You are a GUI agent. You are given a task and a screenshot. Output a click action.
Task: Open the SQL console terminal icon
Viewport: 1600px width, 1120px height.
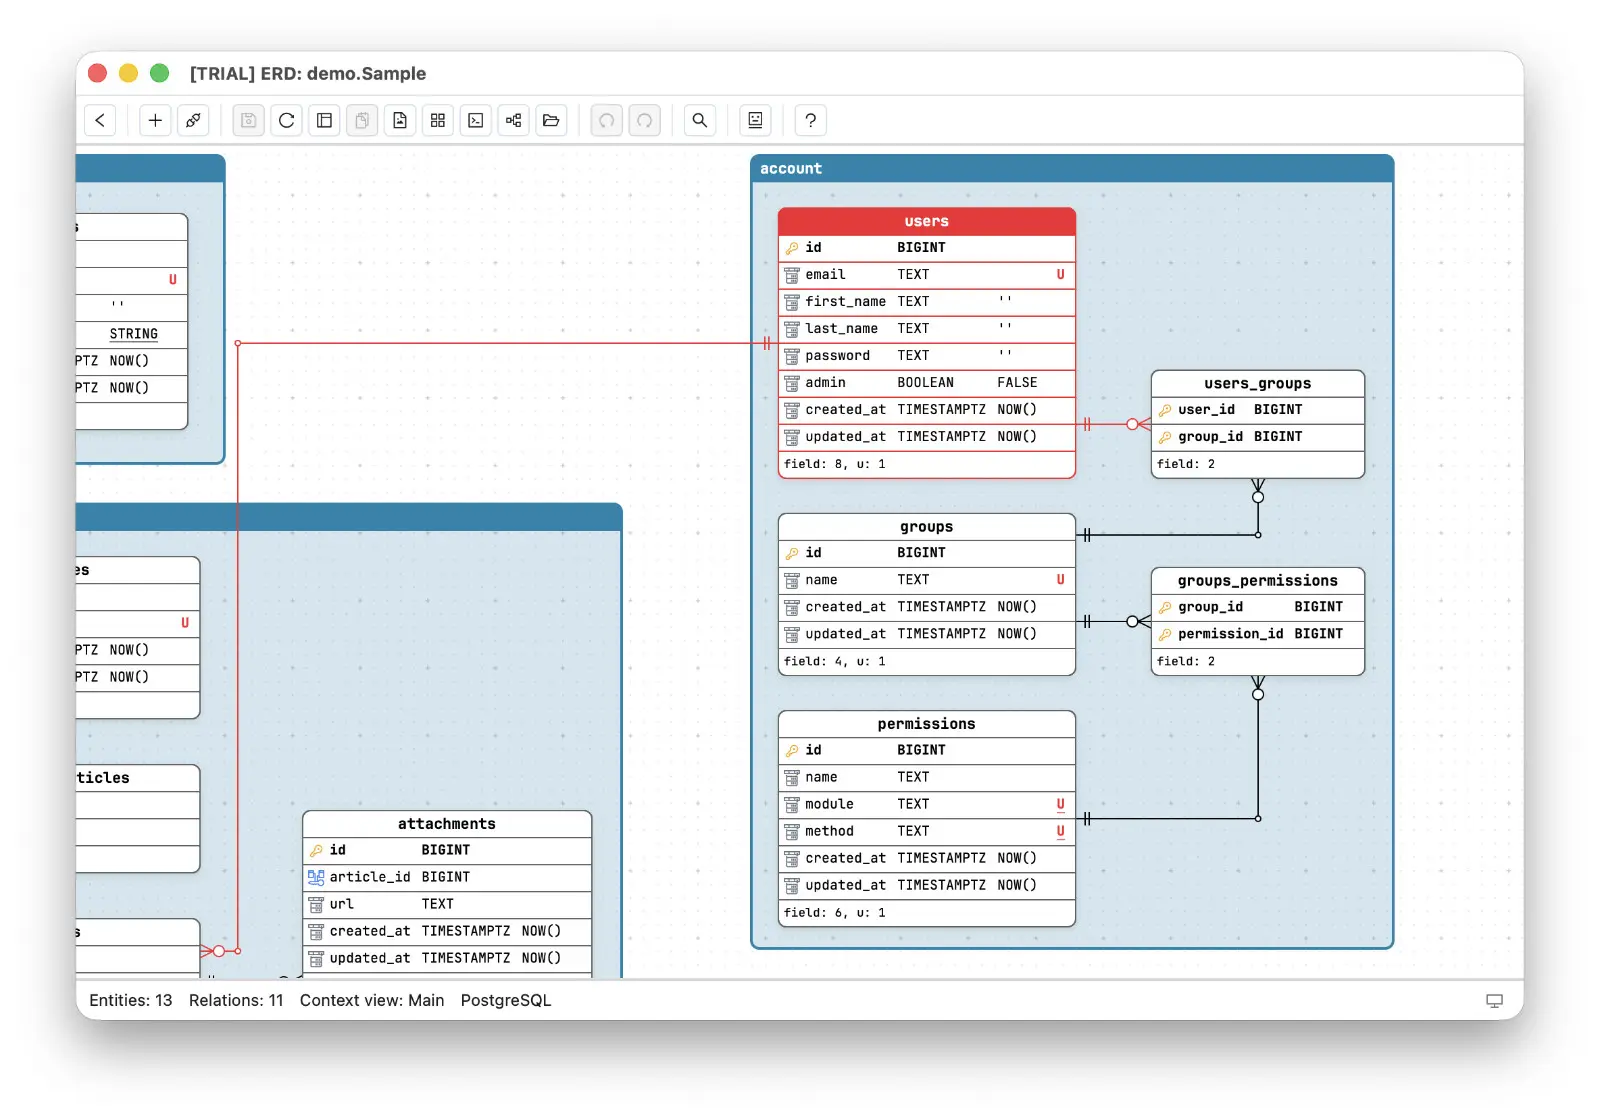(476, 120)
